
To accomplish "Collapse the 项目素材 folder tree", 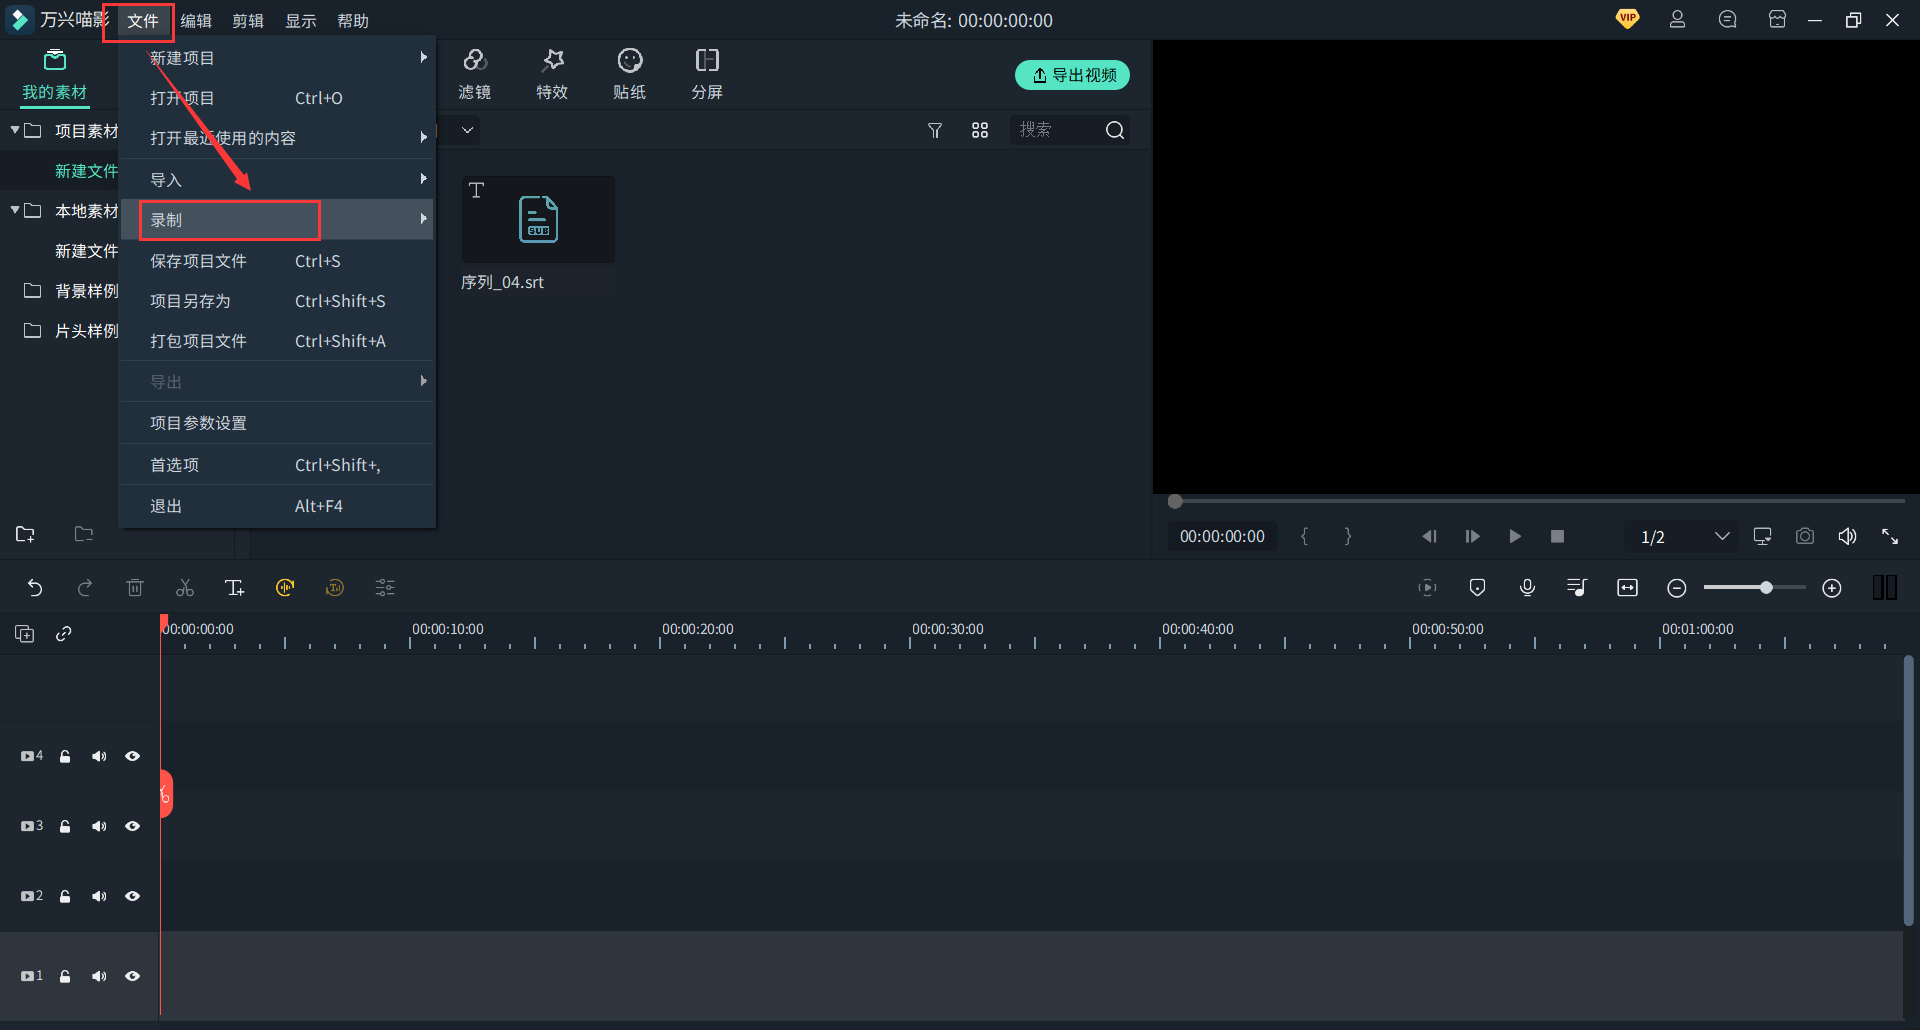I will click(x=15, y=131).
